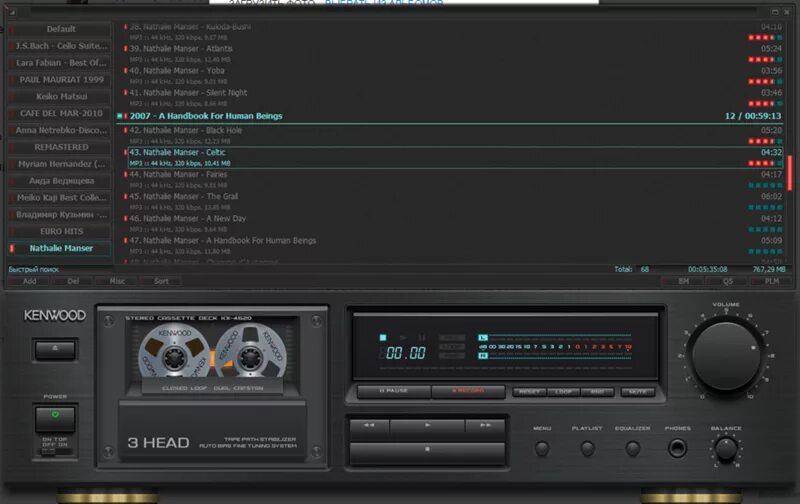Click the Phones headphone jack
Screen dimensions: 800x504
pos(678,448)
